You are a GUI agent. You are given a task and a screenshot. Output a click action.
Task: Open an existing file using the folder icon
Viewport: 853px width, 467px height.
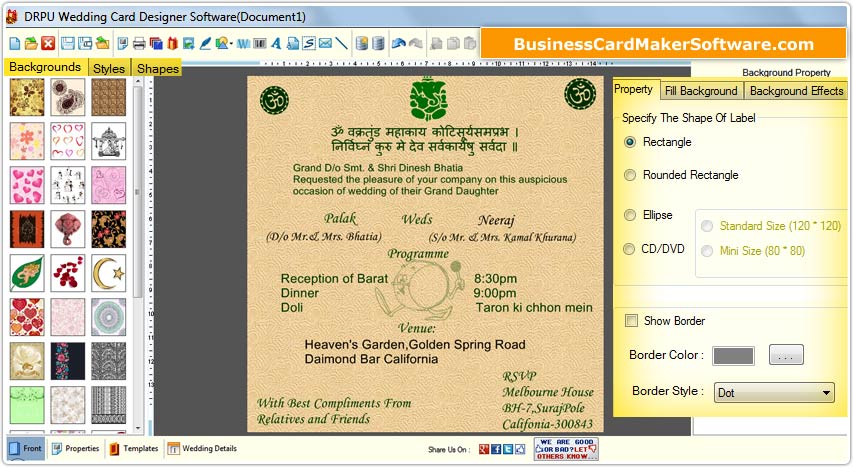(31, 44)
